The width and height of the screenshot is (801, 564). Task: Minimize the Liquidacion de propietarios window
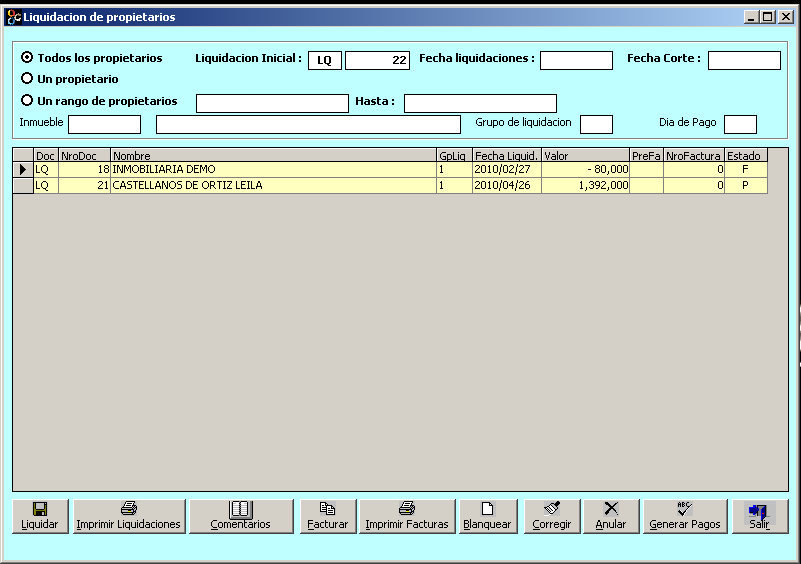click(751, 17)
